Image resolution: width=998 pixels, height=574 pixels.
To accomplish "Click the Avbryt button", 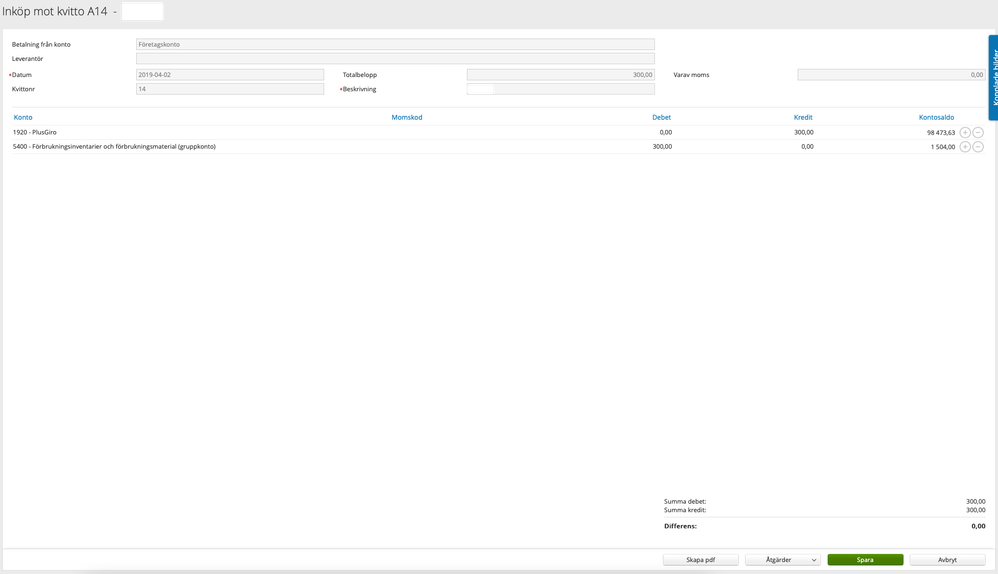I will click(x=947, y=560).
